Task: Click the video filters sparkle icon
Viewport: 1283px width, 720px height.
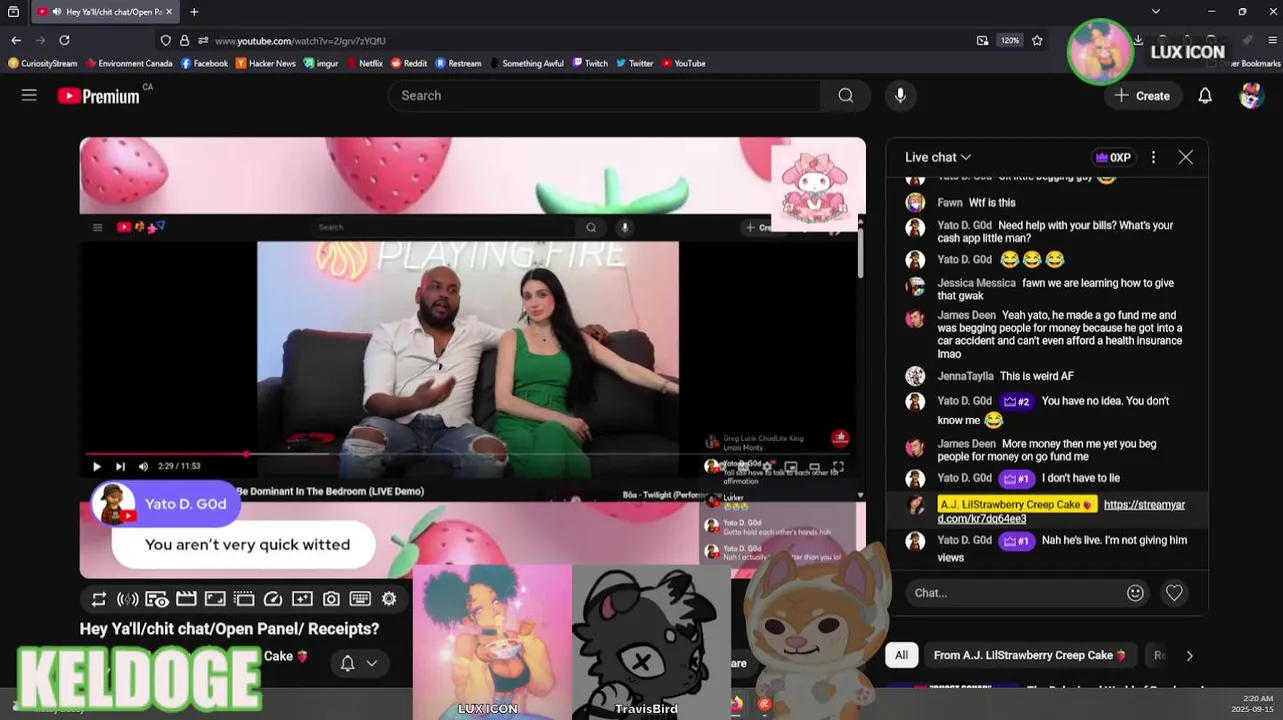Action: coord(302,599)
